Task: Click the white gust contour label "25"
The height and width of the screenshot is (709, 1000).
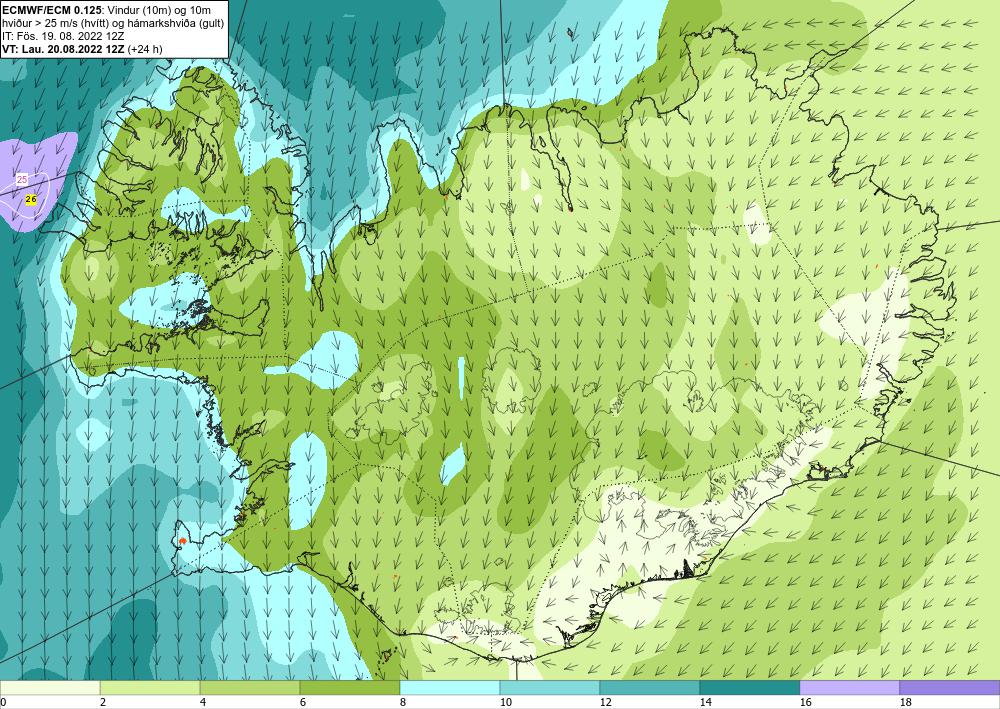Action: 22,180
